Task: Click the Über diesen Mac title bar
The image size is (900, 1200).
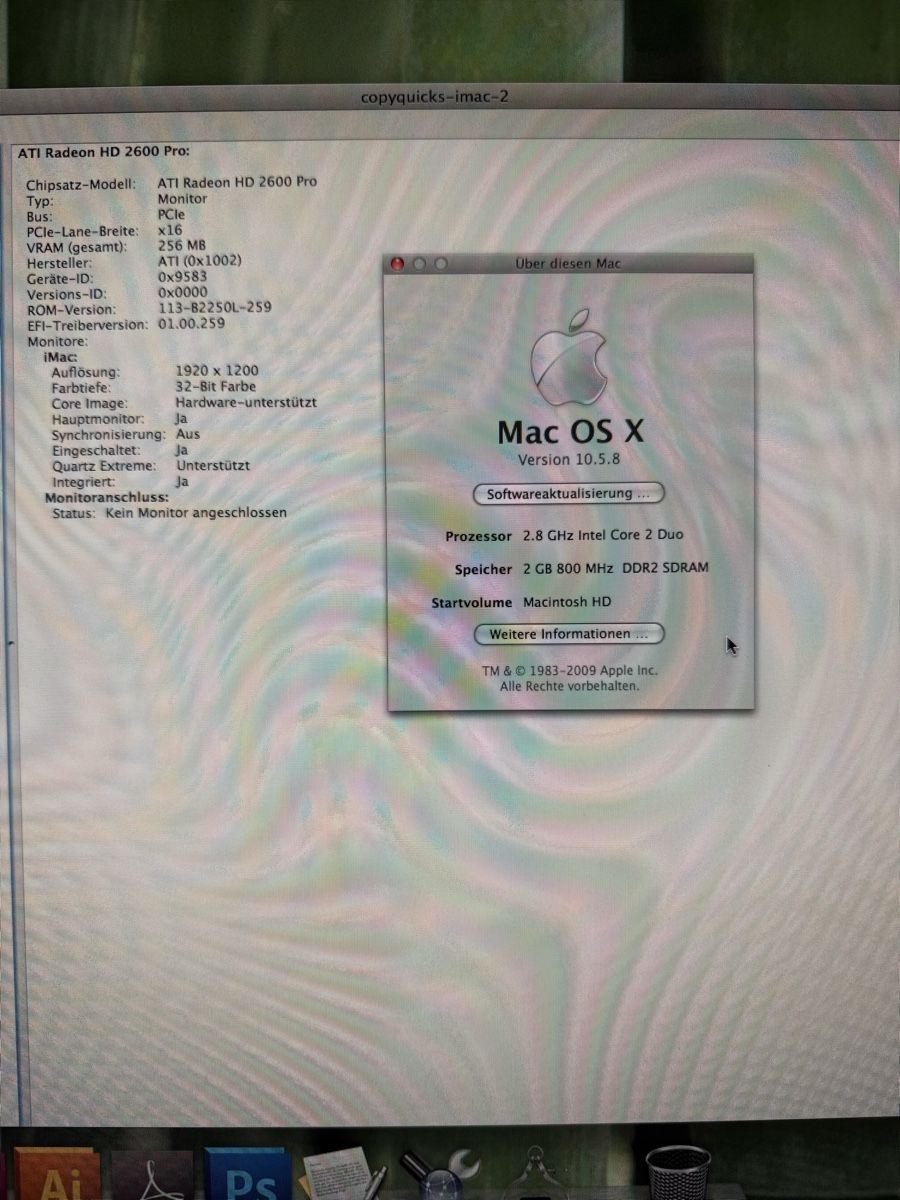Action: (568, 263)
